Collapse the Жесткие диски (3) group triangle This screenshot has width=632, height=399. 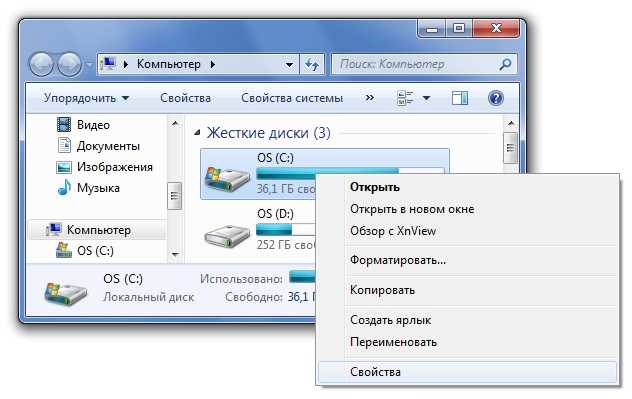[x=197, y=132]
